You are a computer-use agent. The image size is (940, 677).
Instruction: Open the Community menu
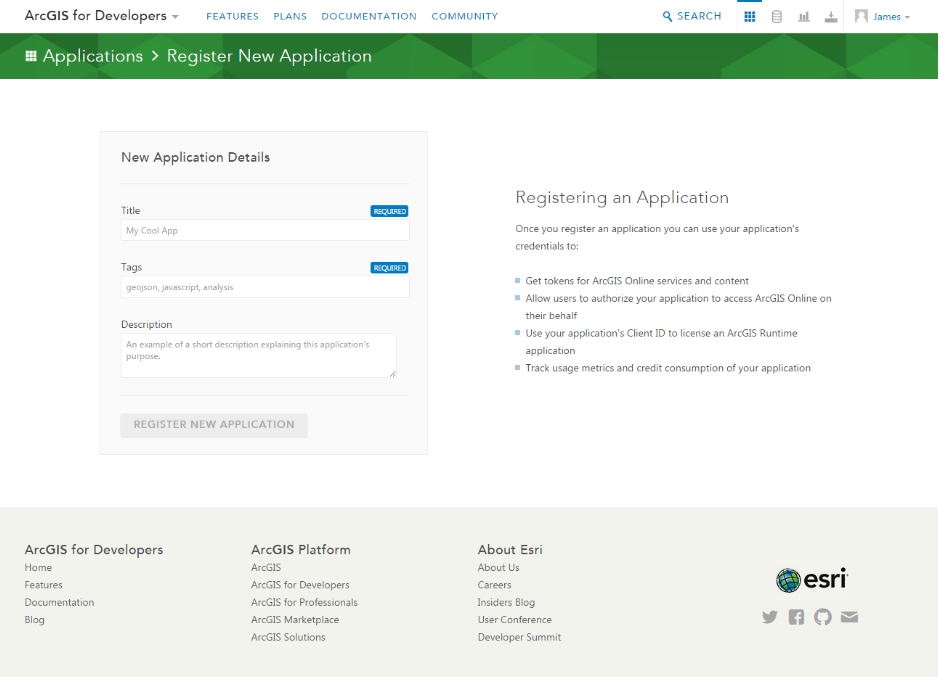pos(465,16)
